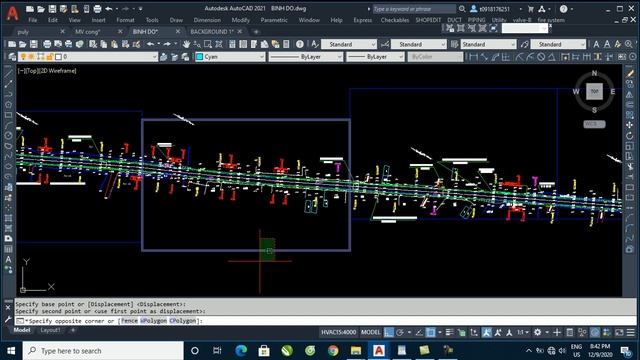Switch to the Layout1 tab

tap(50, 330)
